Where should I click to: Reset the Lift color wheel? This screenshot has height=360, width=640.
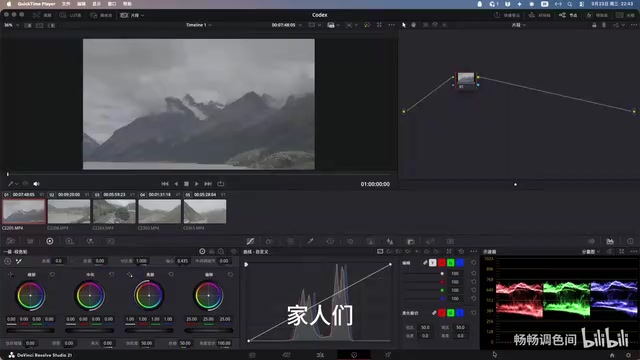(52, 275)
